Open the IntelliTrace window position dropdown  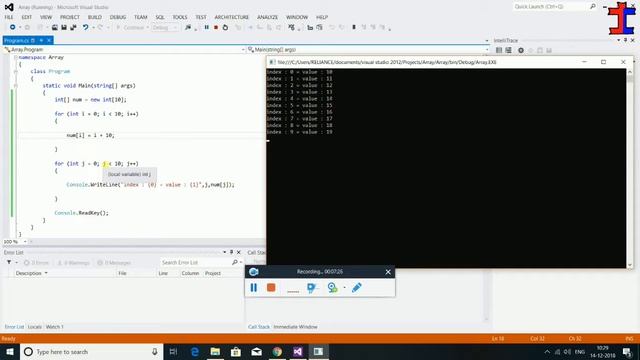(x=618, y=40)
